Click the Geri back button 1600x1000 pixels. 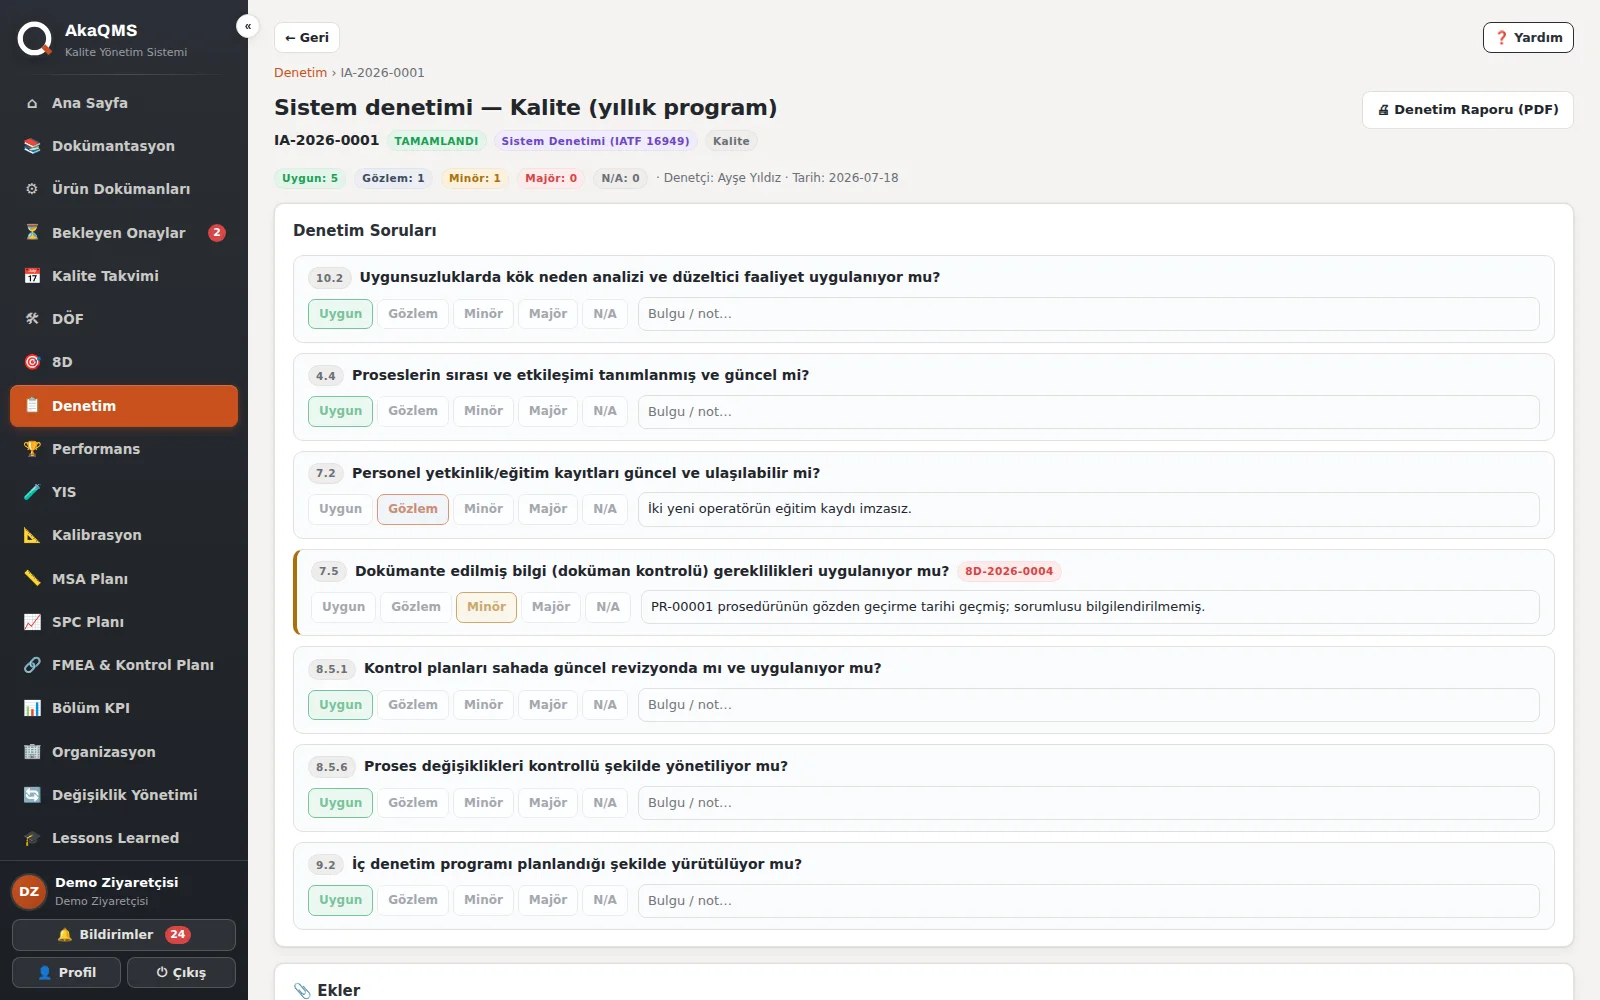pos(307,38)
